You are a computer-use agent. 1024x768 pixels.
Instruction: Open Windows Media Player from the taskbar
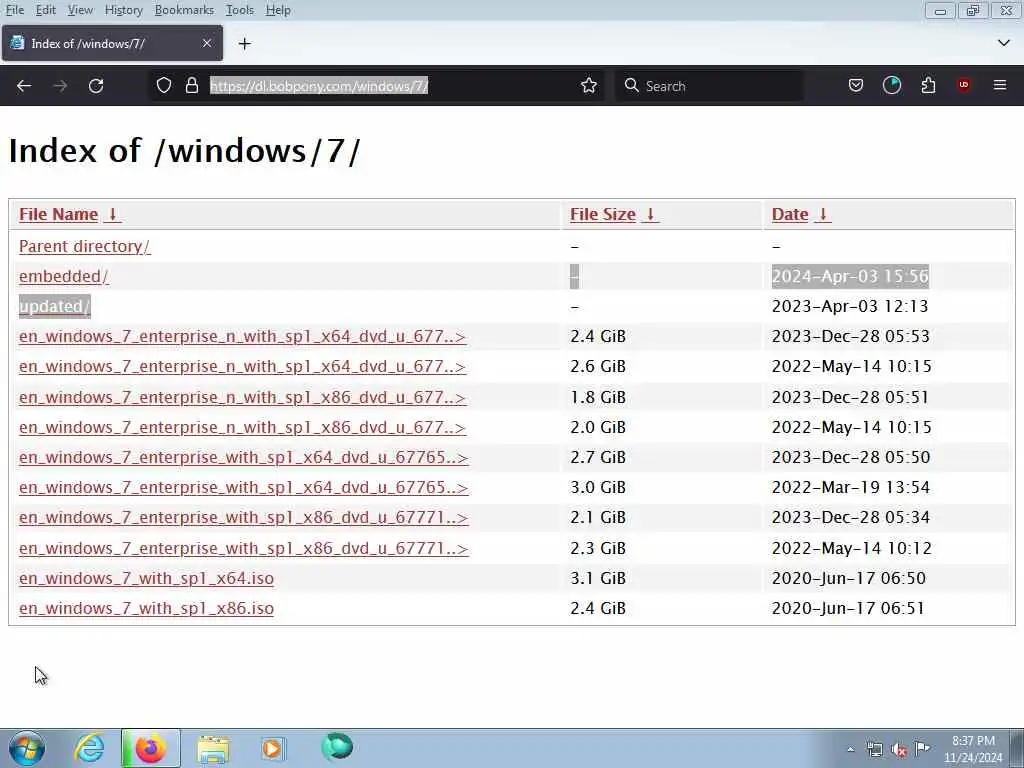tap(273, 748)
